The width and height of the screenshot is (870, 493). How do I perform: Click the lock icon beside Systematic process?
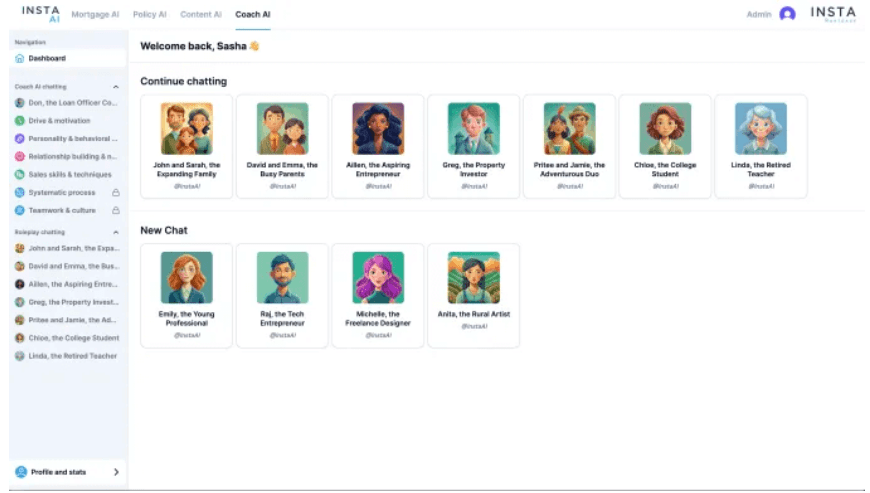[116, 193]
